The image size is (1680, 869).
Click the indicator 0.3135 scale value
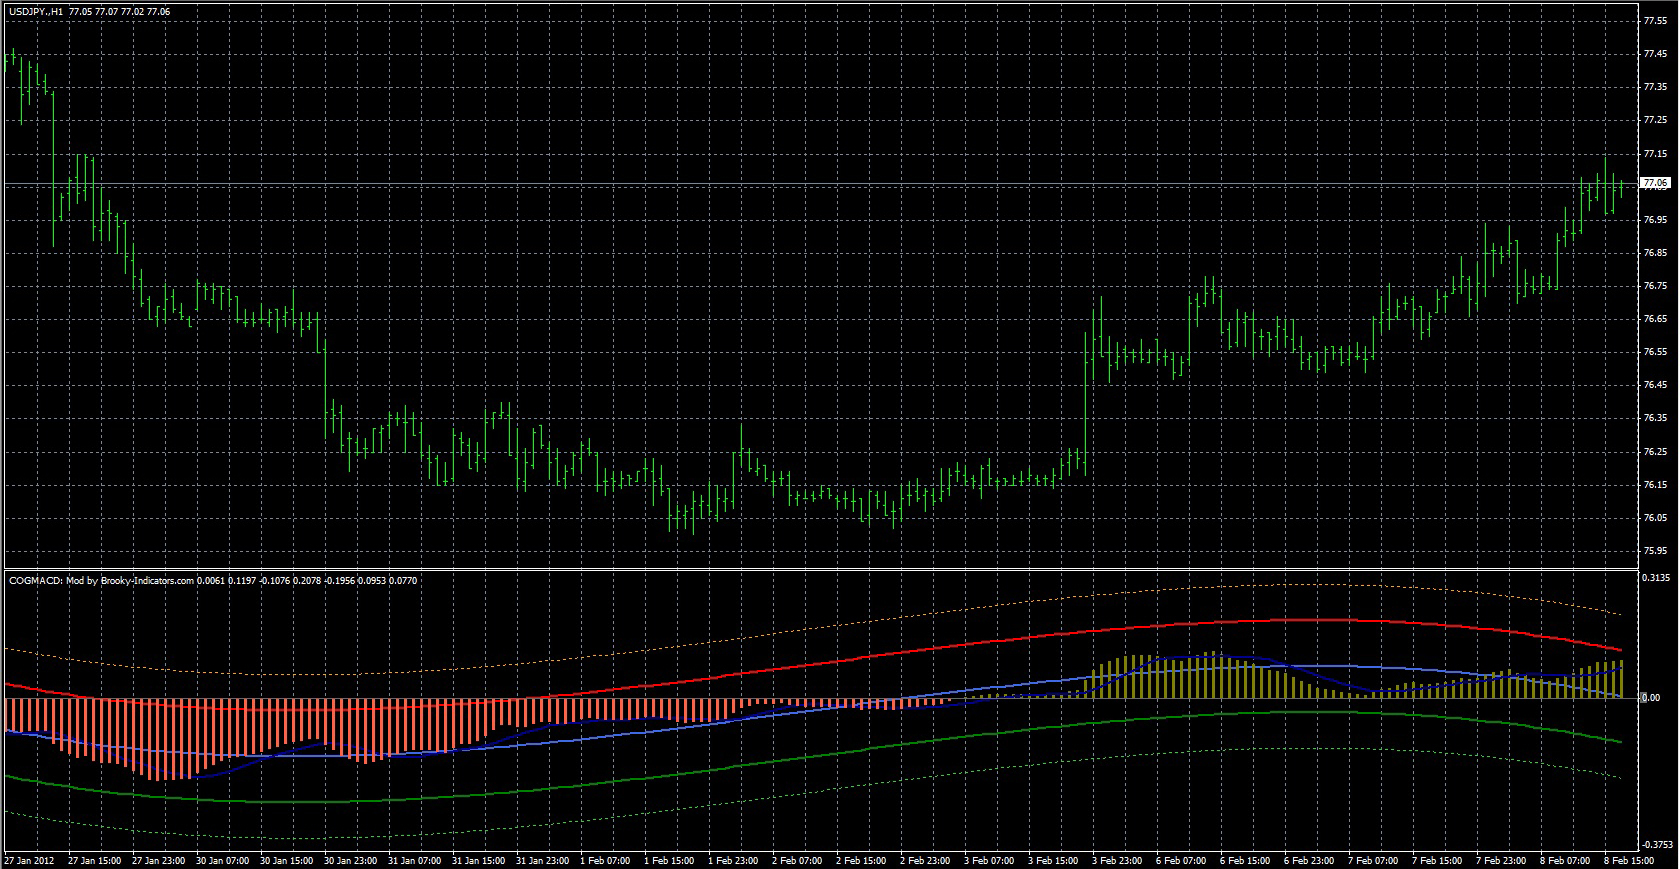click(1655, 577)
